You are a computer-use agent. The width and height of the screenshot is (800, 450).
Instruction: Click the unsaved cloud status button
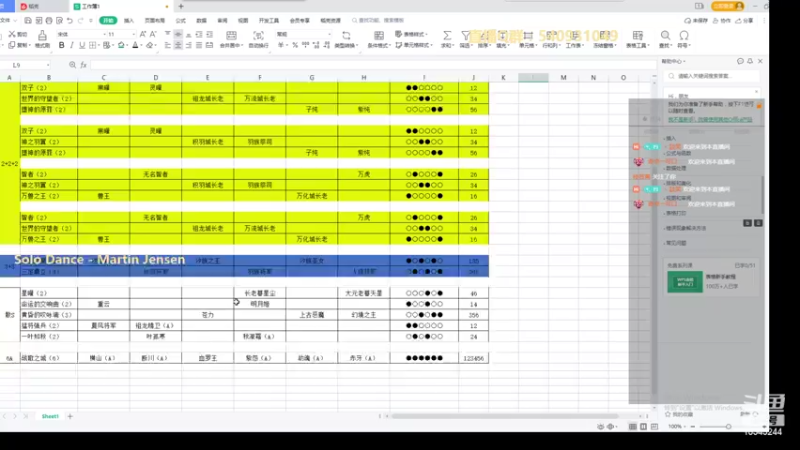696,20
